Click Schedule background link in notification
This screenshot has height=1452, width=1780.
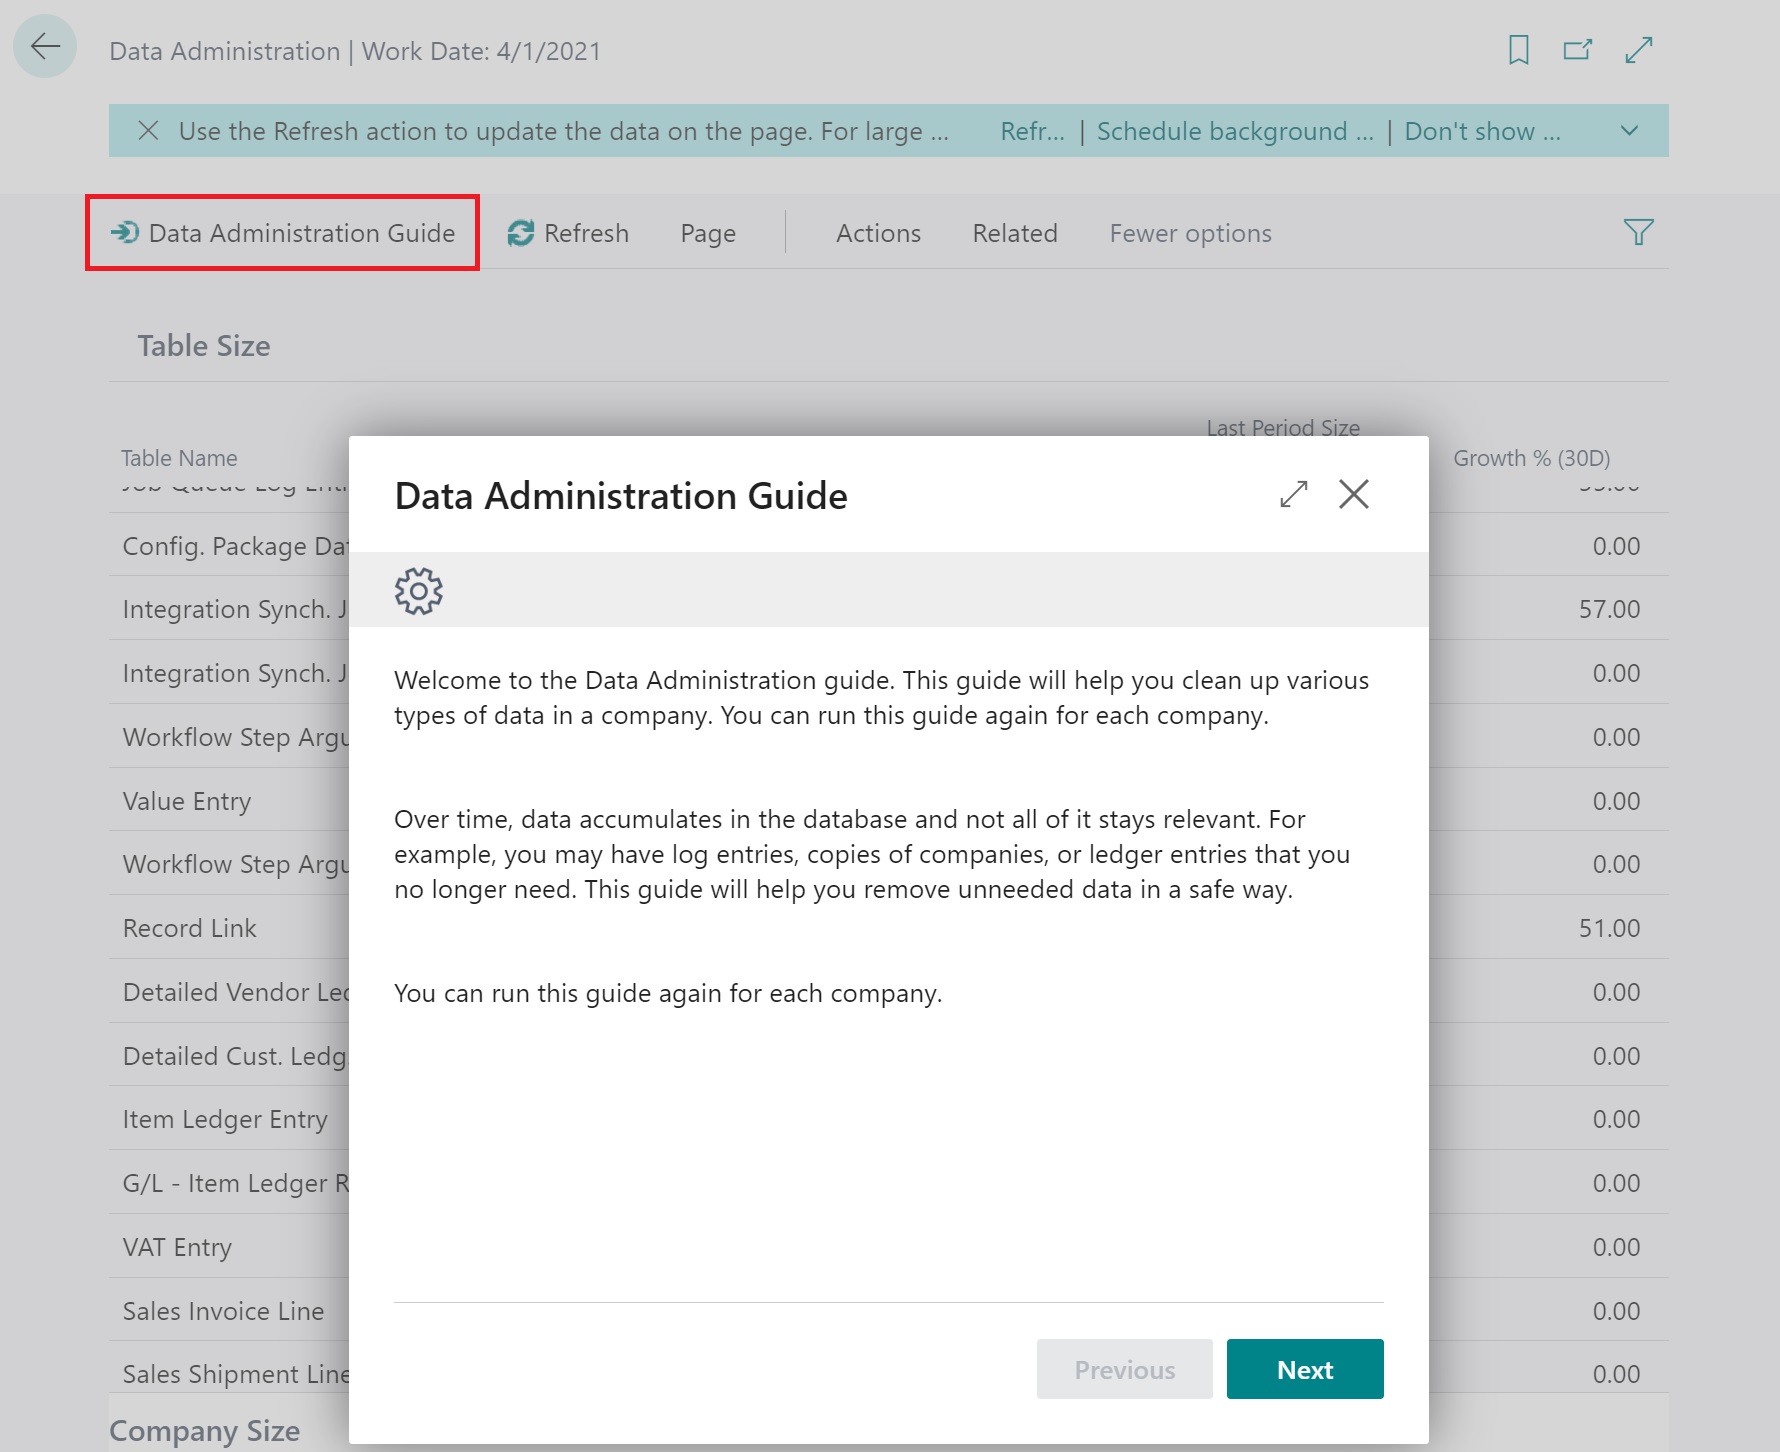point(1234,131)
